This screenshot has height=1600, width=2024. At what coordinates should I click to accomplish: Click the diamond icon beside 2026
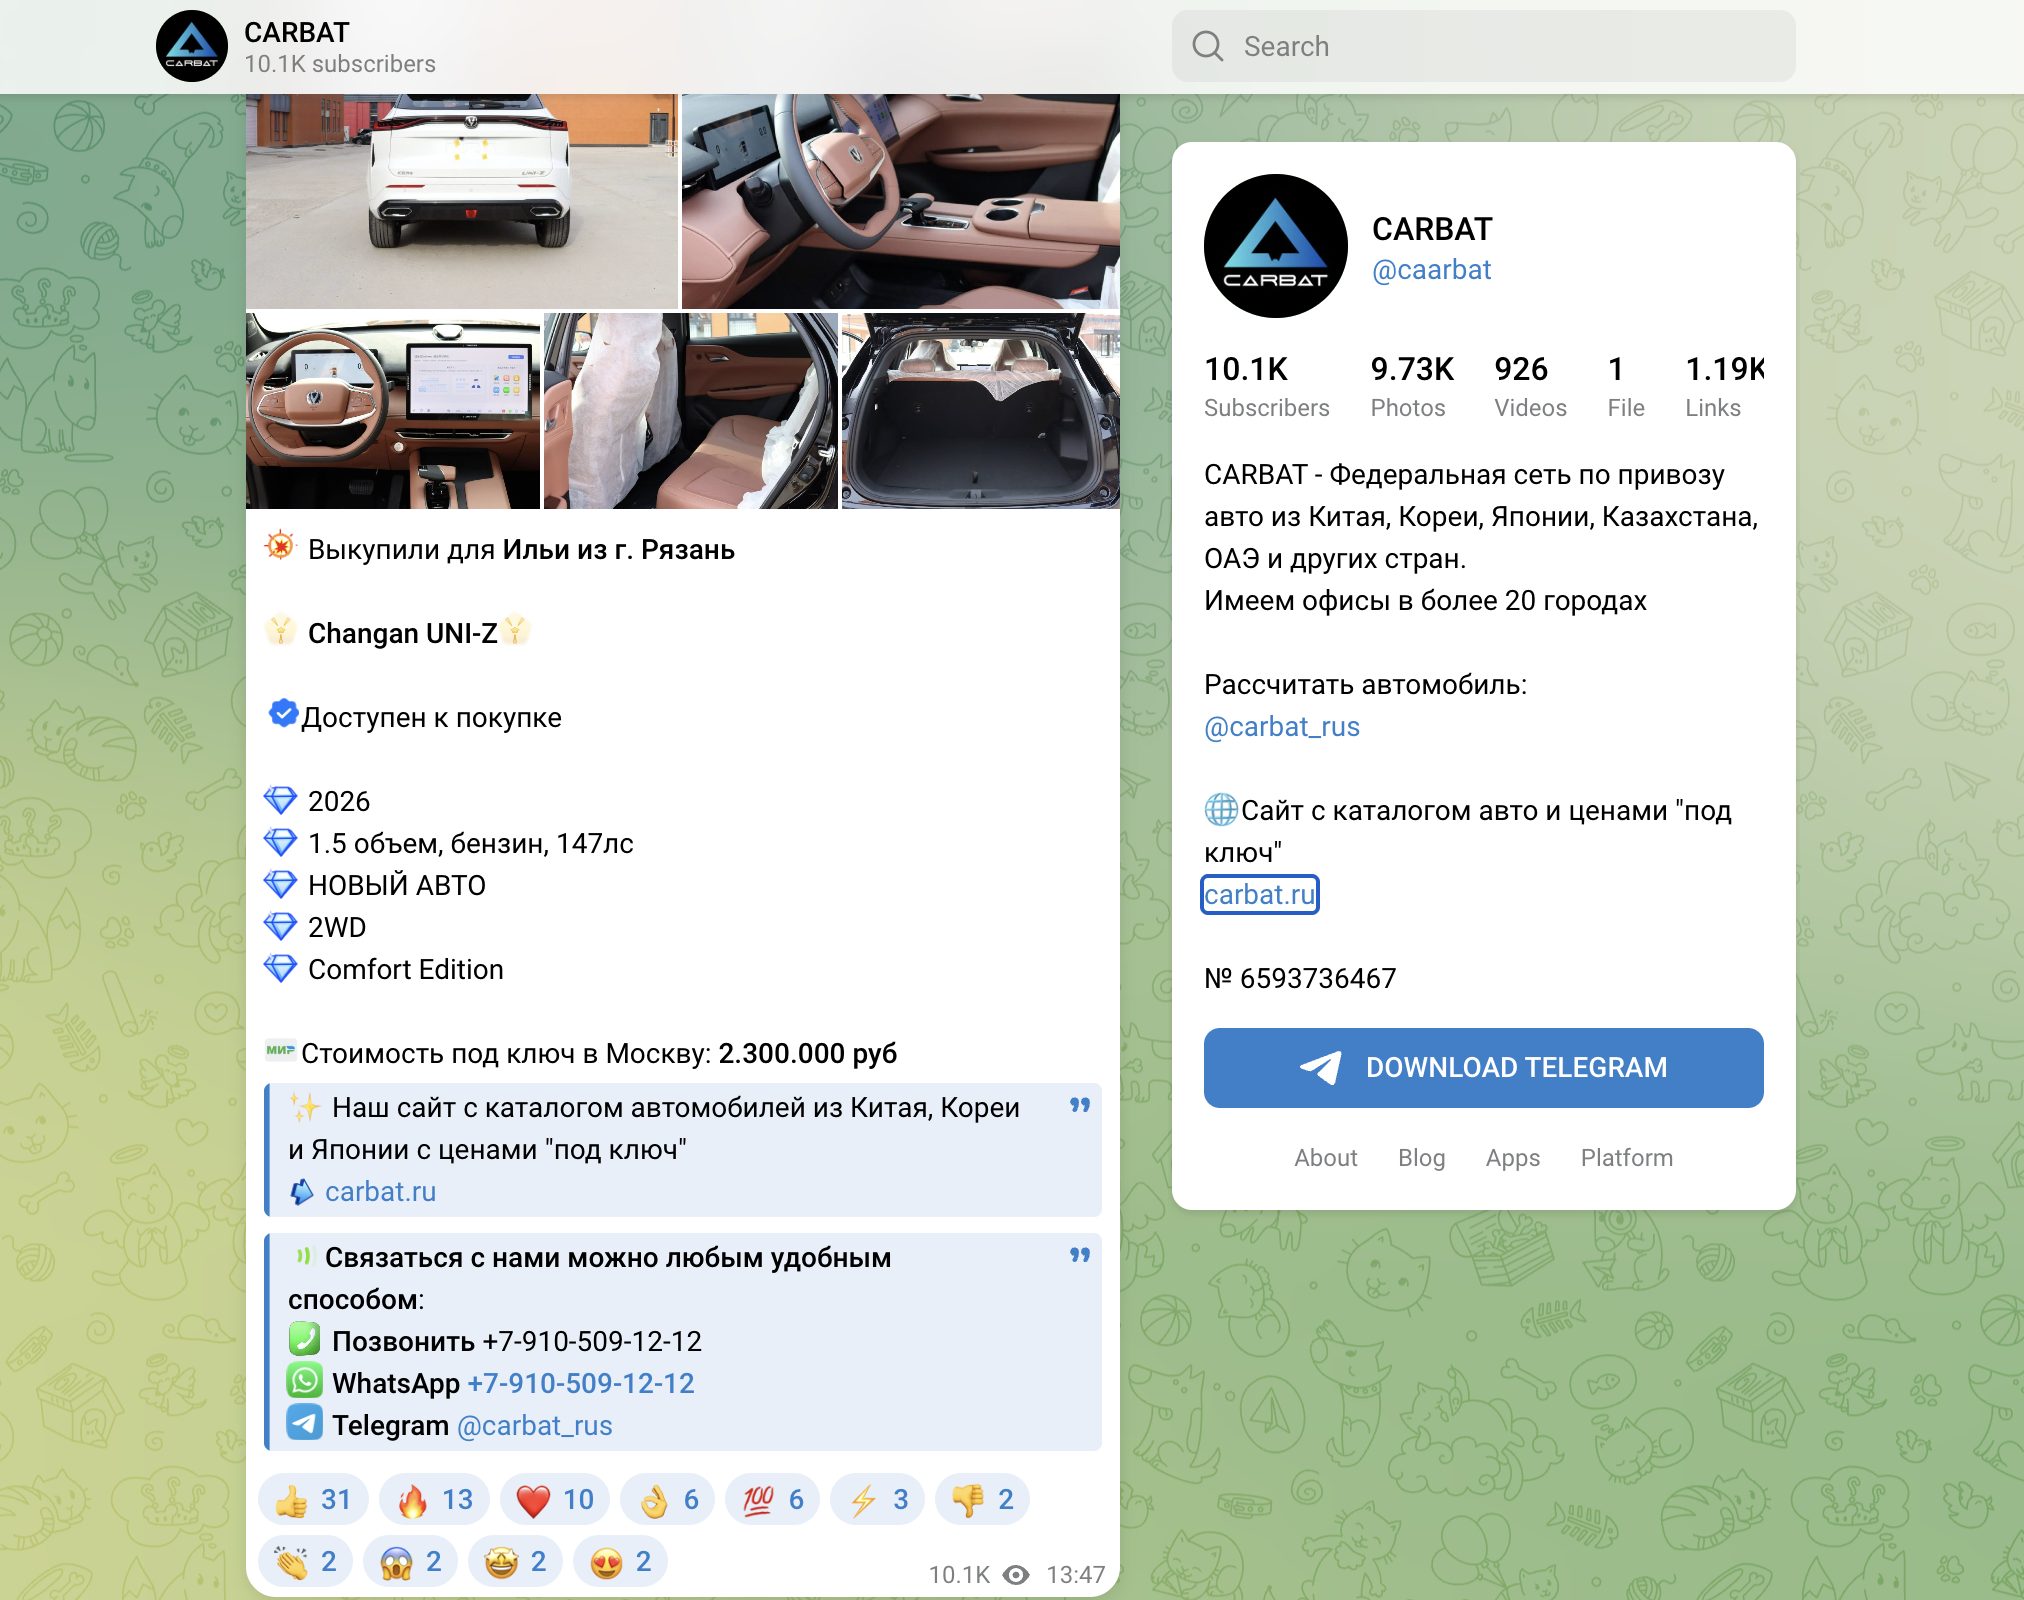pyautogui.click(x=280, y=800)
